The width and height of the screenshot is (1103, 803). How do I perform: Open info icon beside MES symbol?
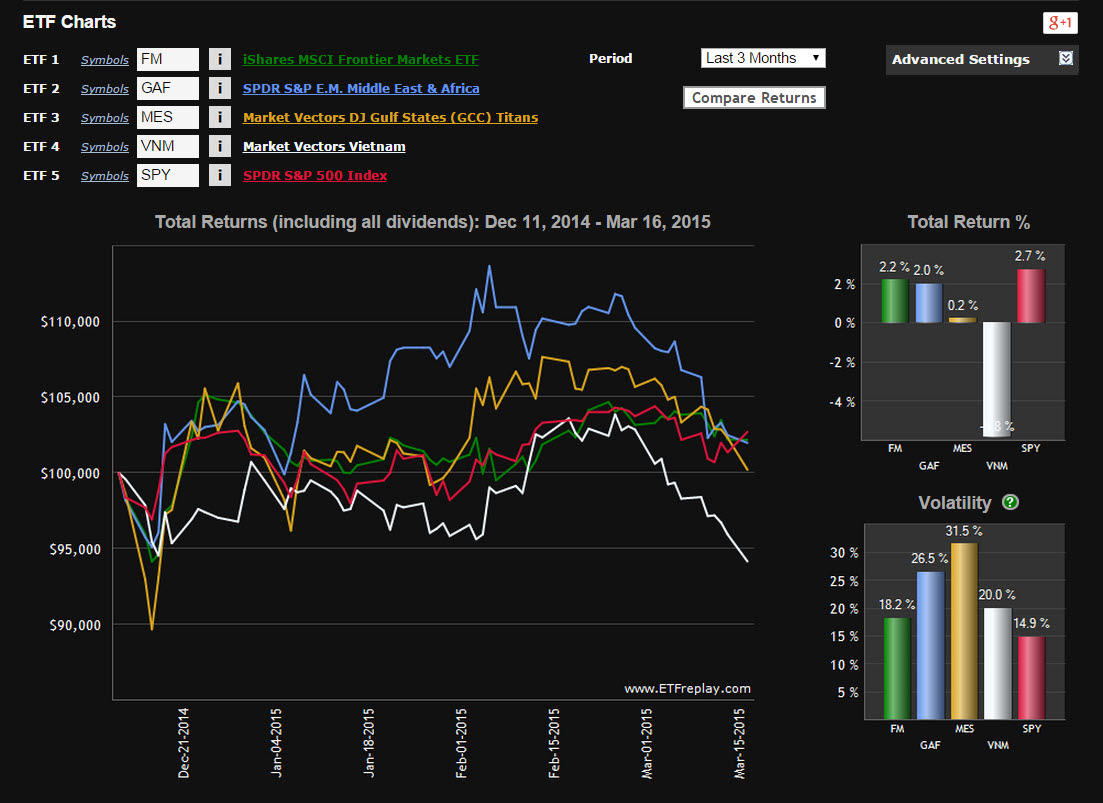coord(220,117)
